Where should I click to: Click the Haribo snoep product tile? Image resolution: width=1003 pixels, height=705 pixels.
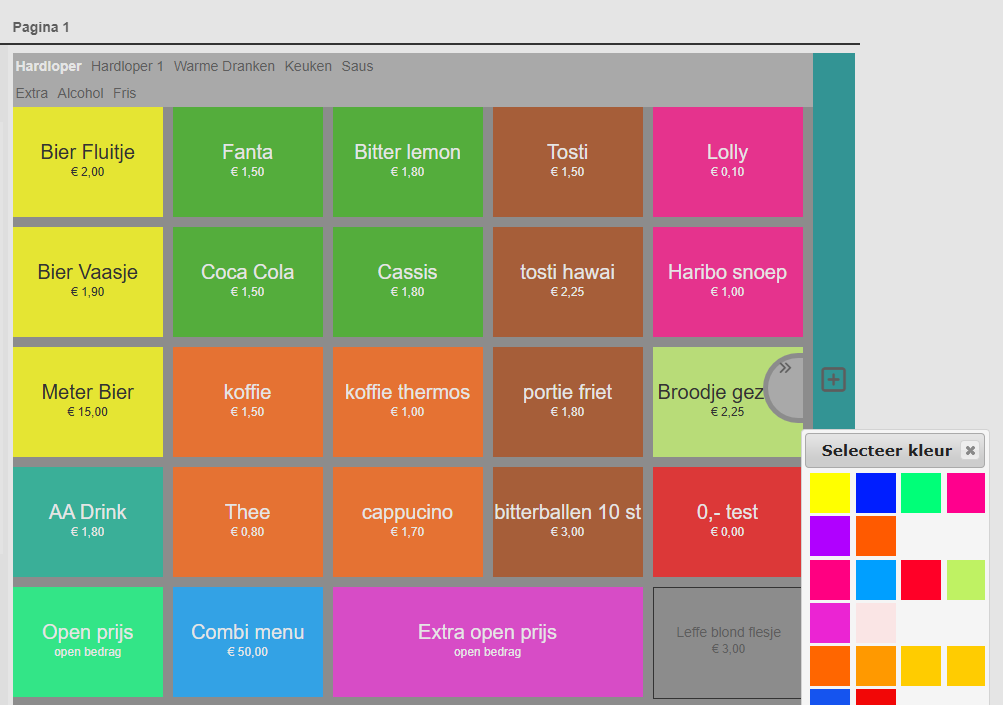[x=727, y=281]
